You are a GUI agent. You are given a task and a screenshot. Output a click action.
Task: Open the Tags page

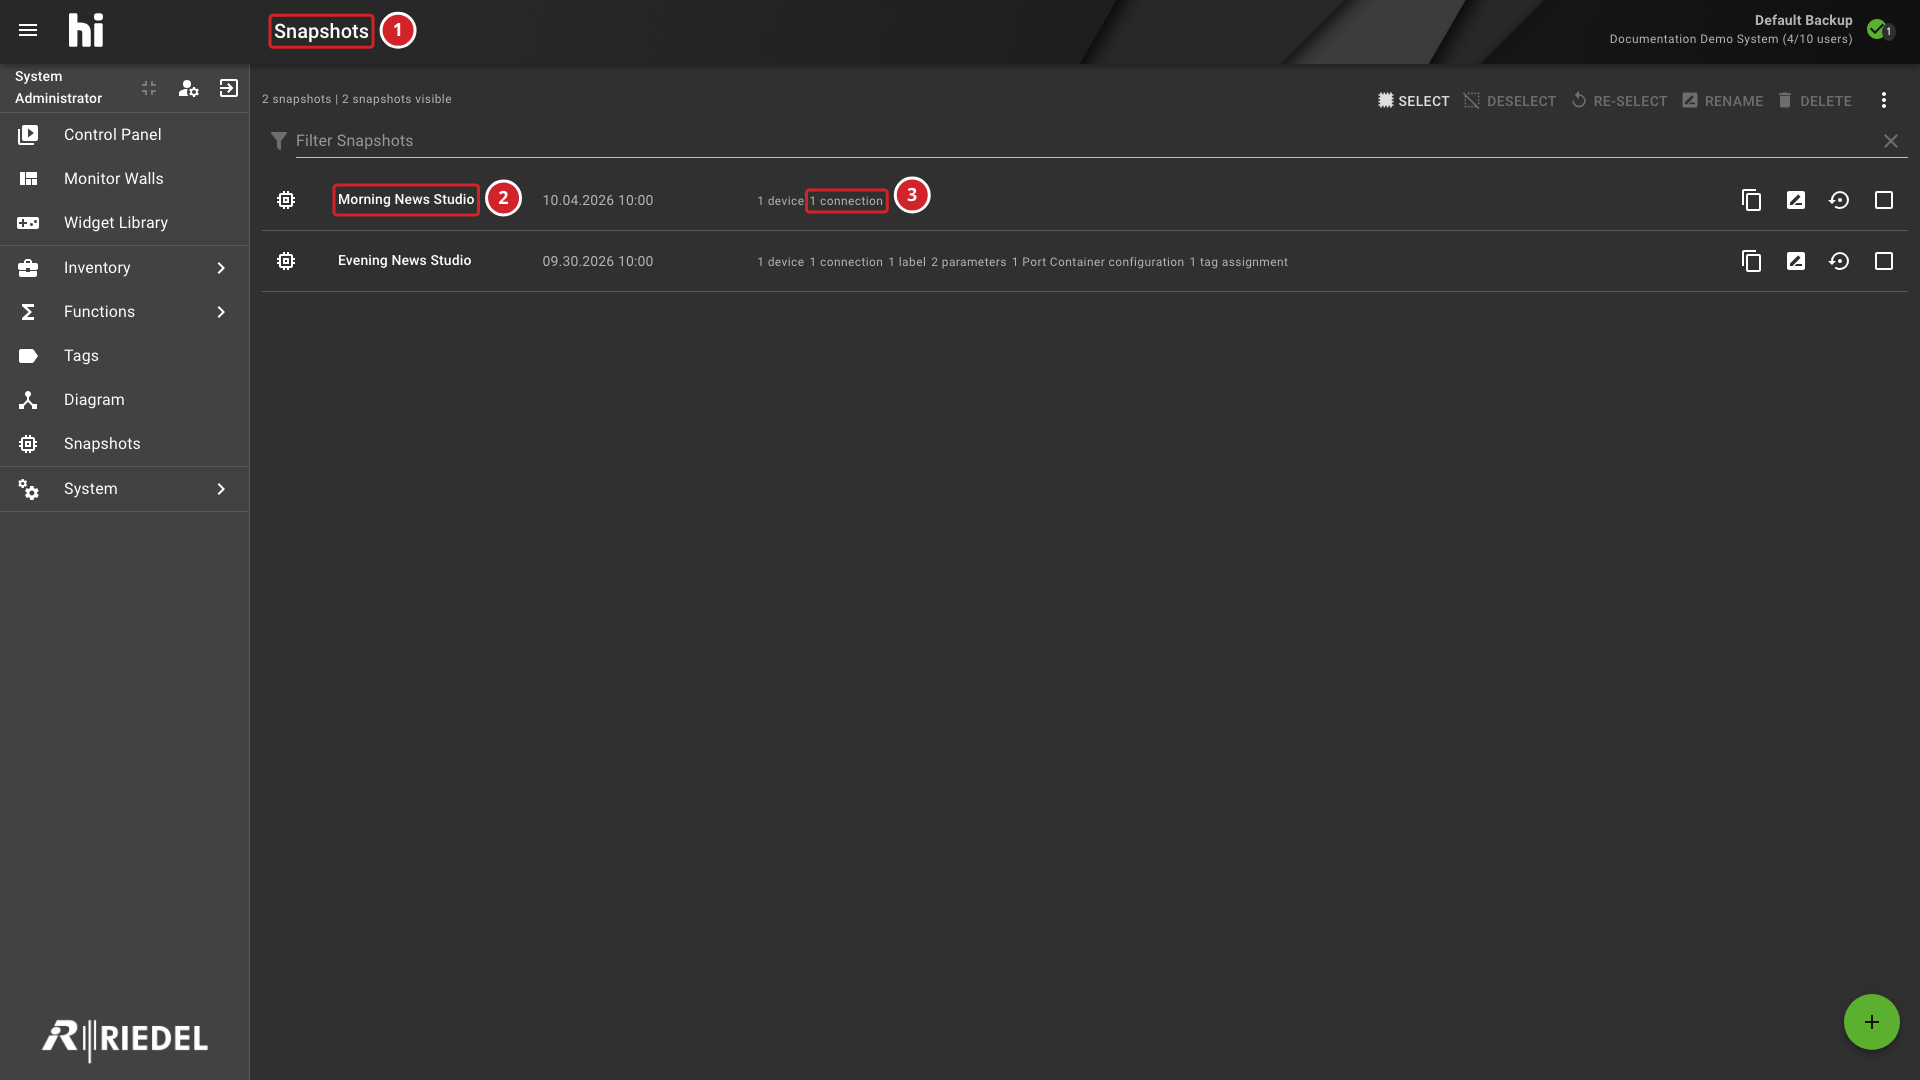pyautogui.click(x=124, y=355)
